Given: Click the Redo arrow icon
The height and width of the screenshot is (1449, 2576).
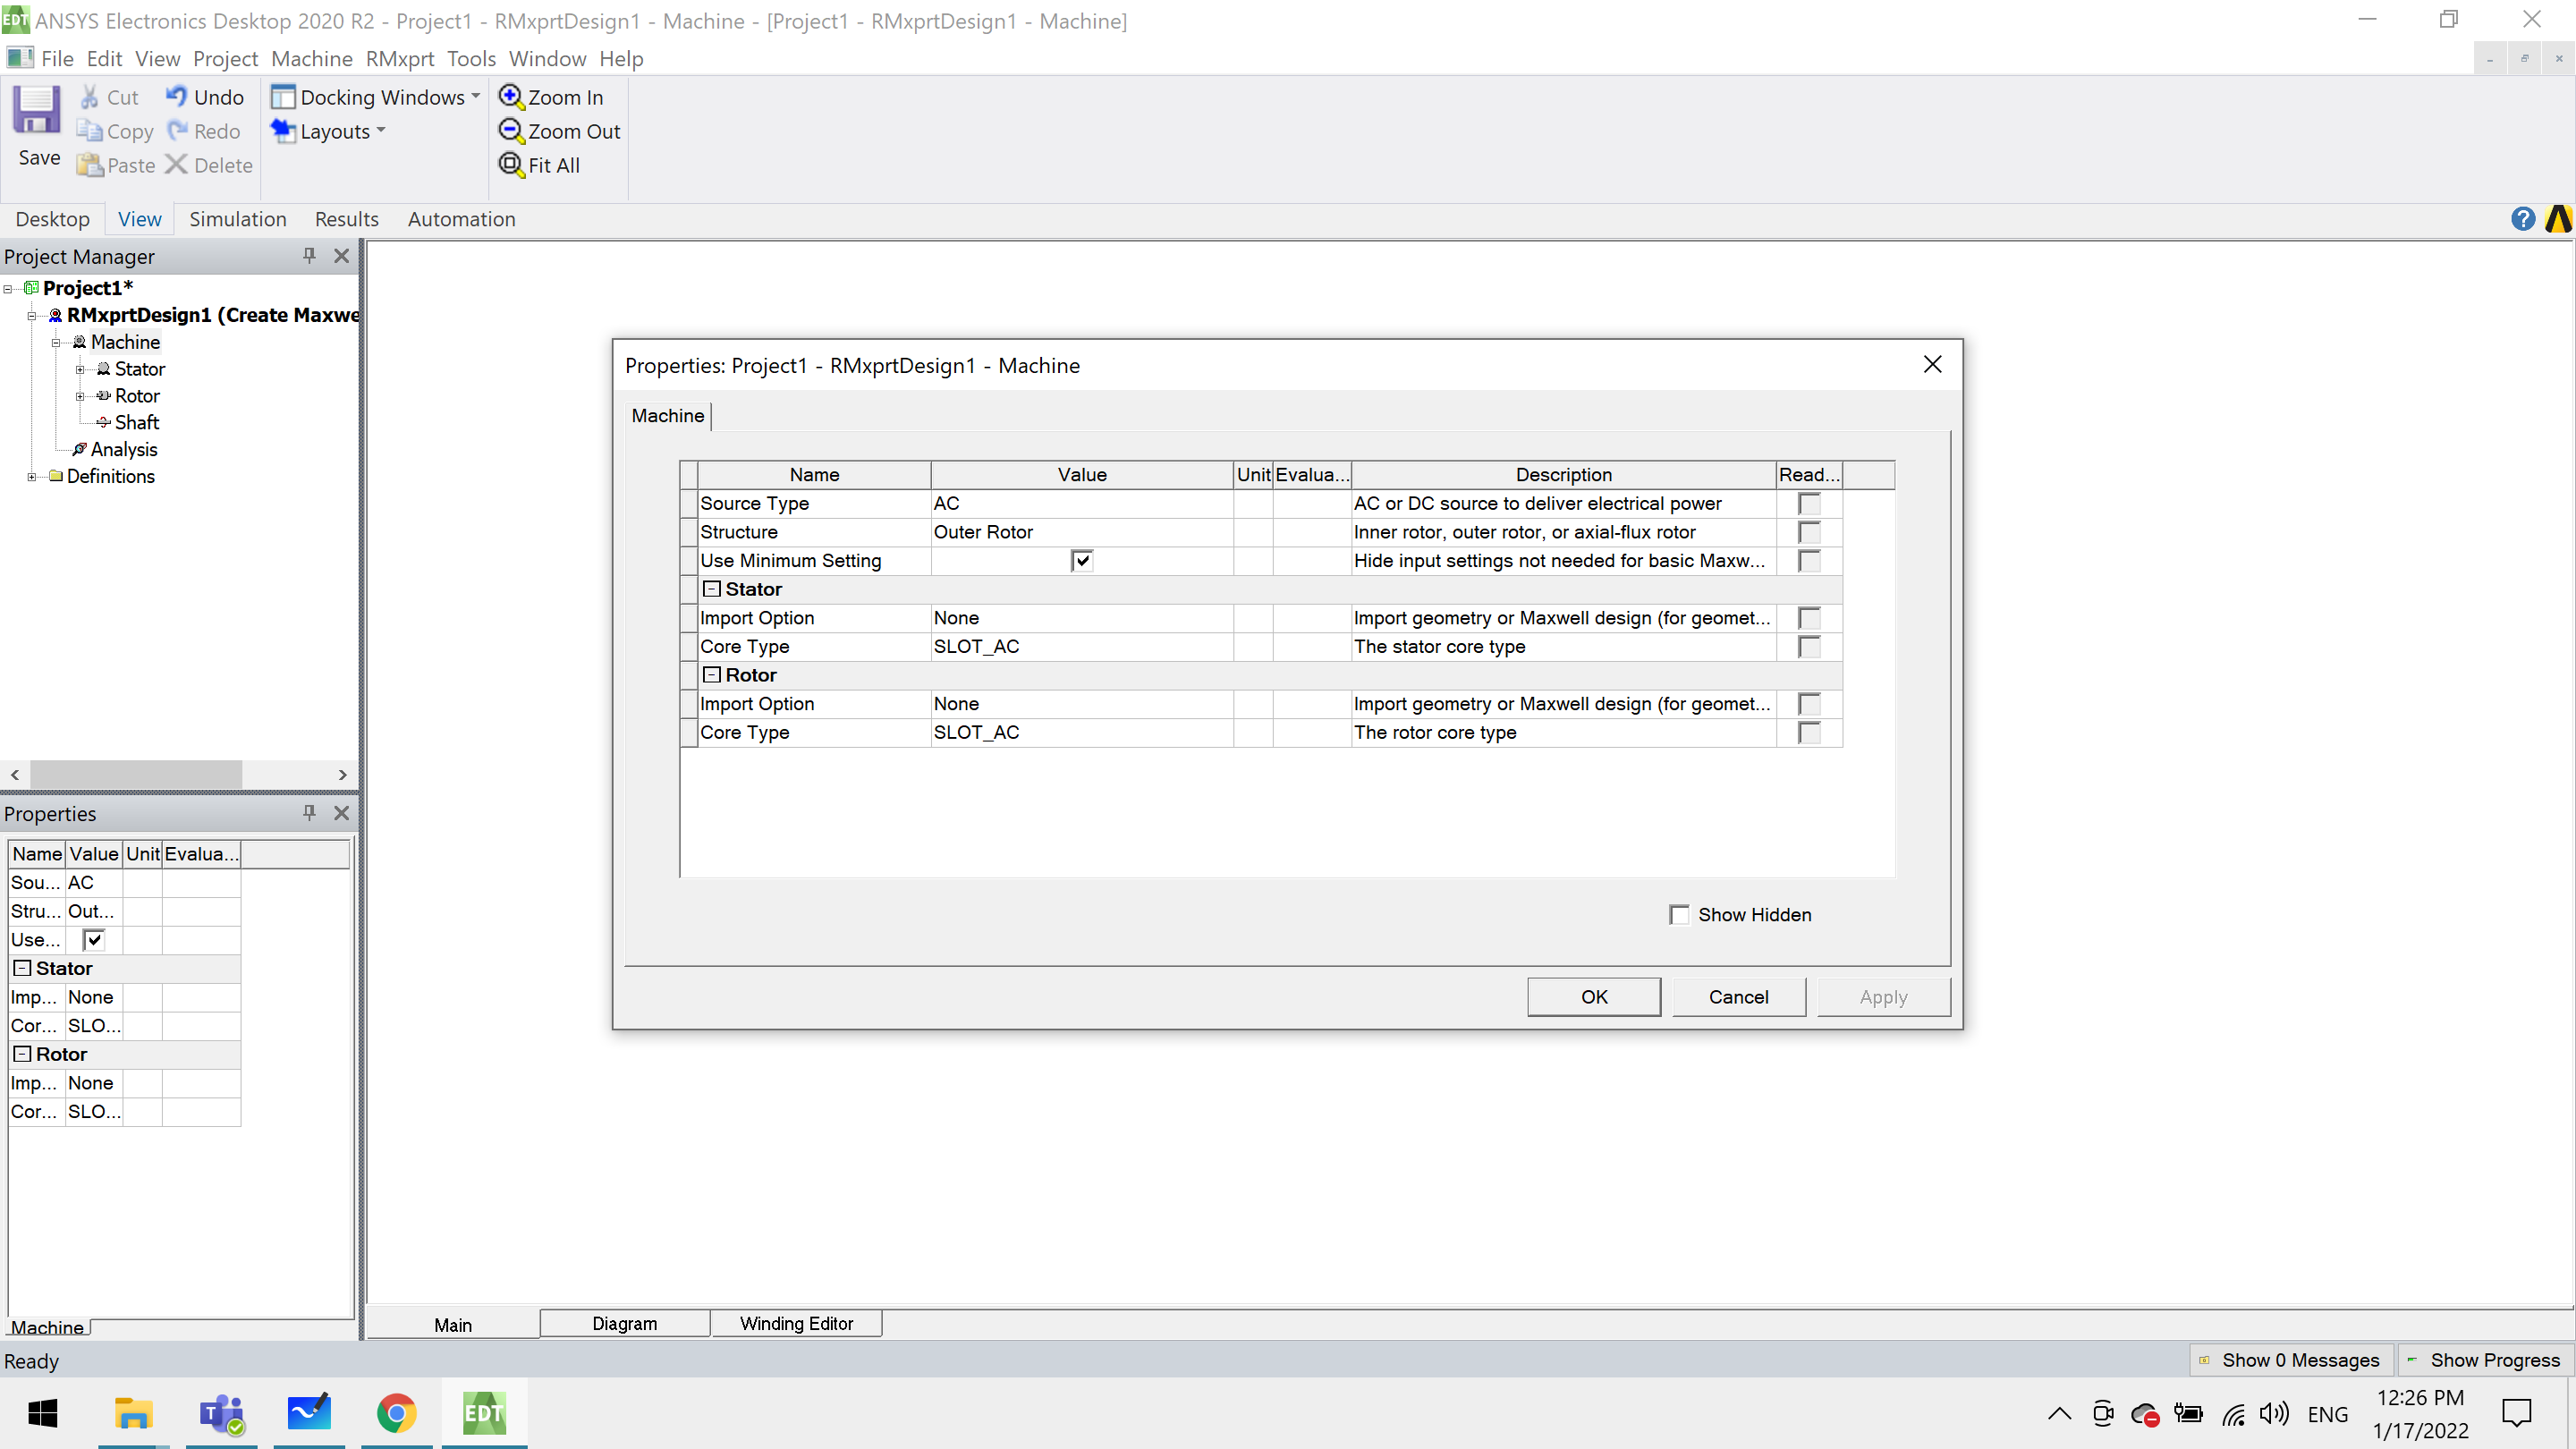Looking at the screenshot, I should (x=178, y=131).
